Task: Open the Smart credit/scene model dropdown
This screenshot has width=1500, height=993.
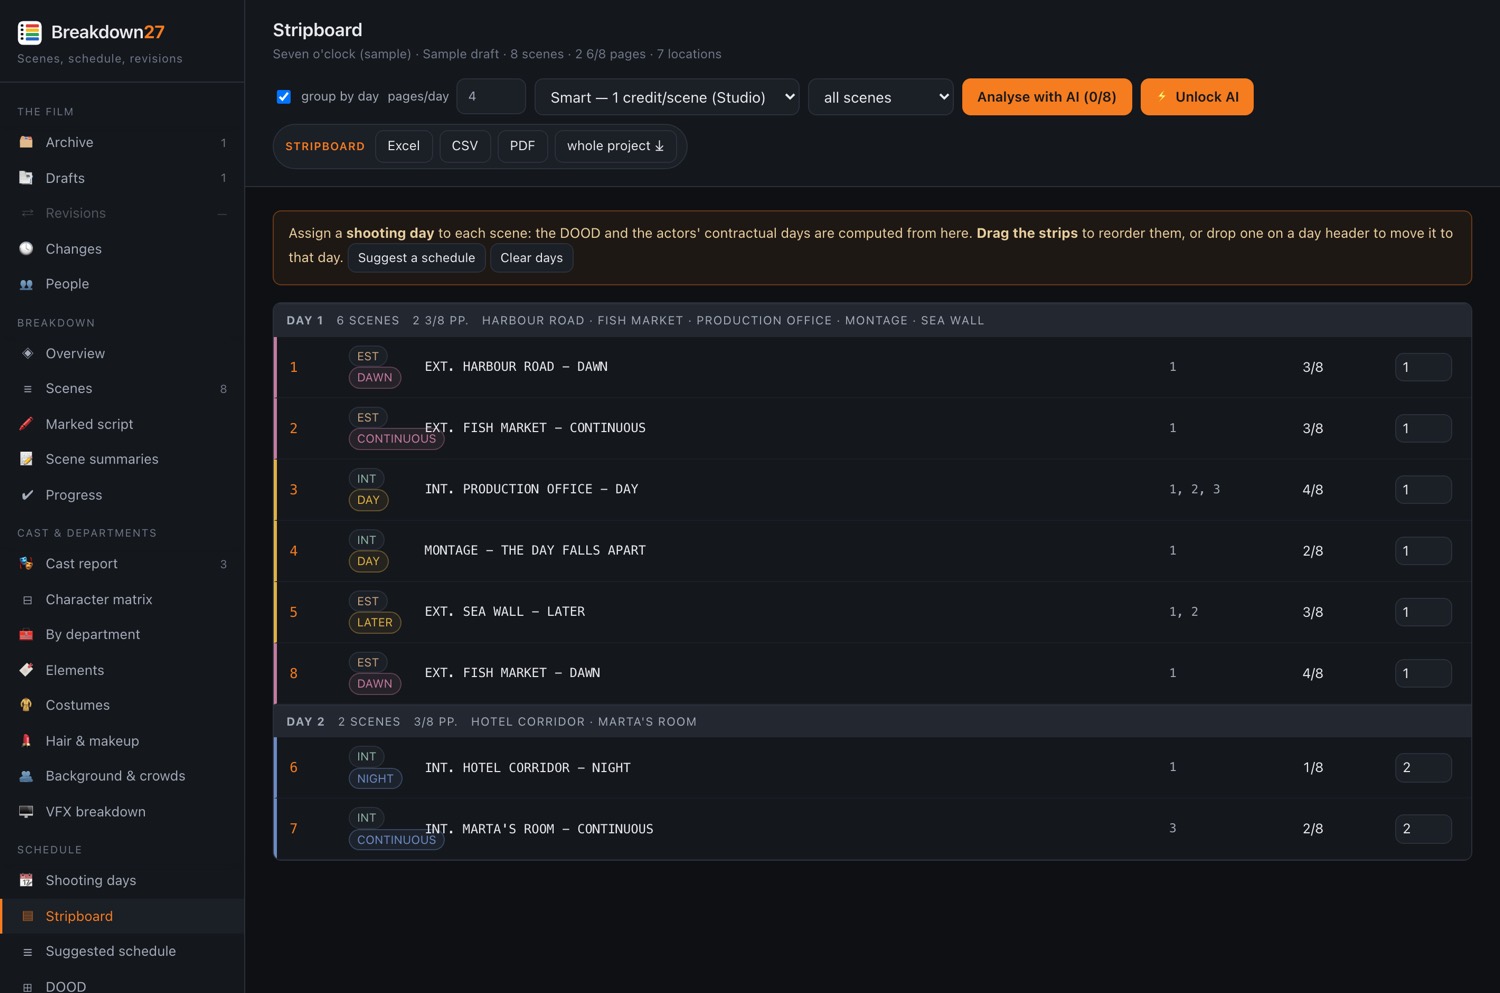Action: [x=667, y=97]
